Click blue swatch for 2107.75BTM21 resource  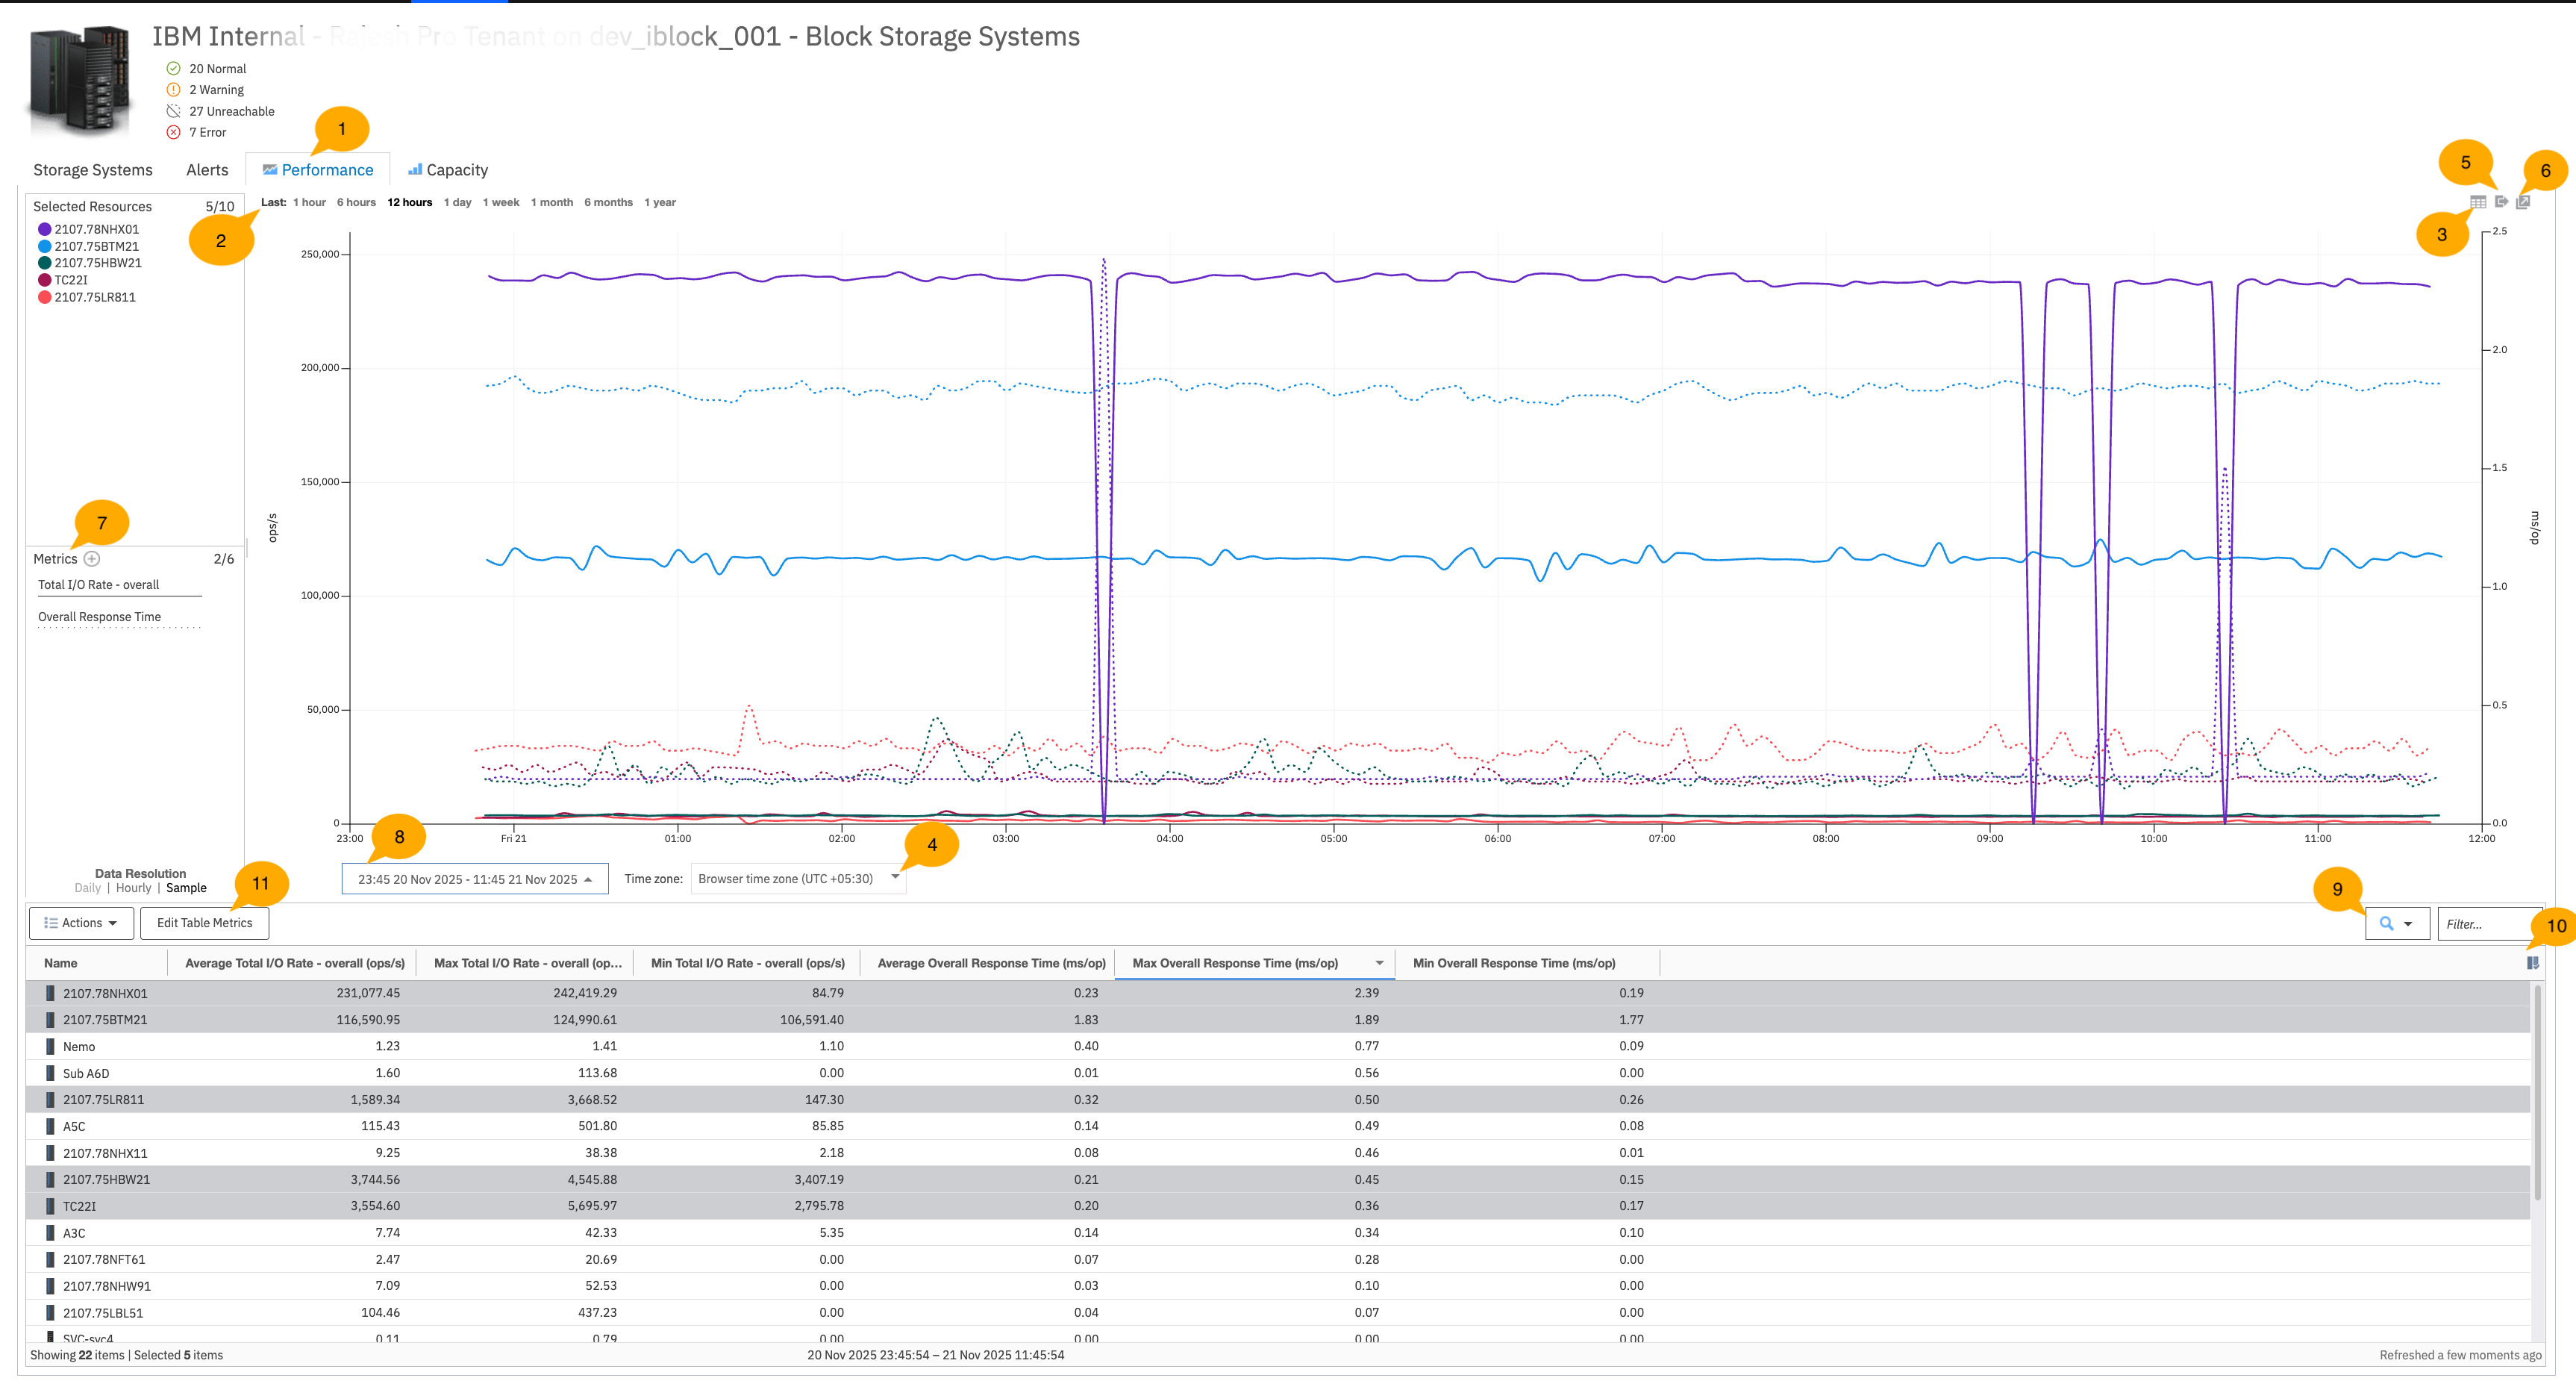pos(44,246)
